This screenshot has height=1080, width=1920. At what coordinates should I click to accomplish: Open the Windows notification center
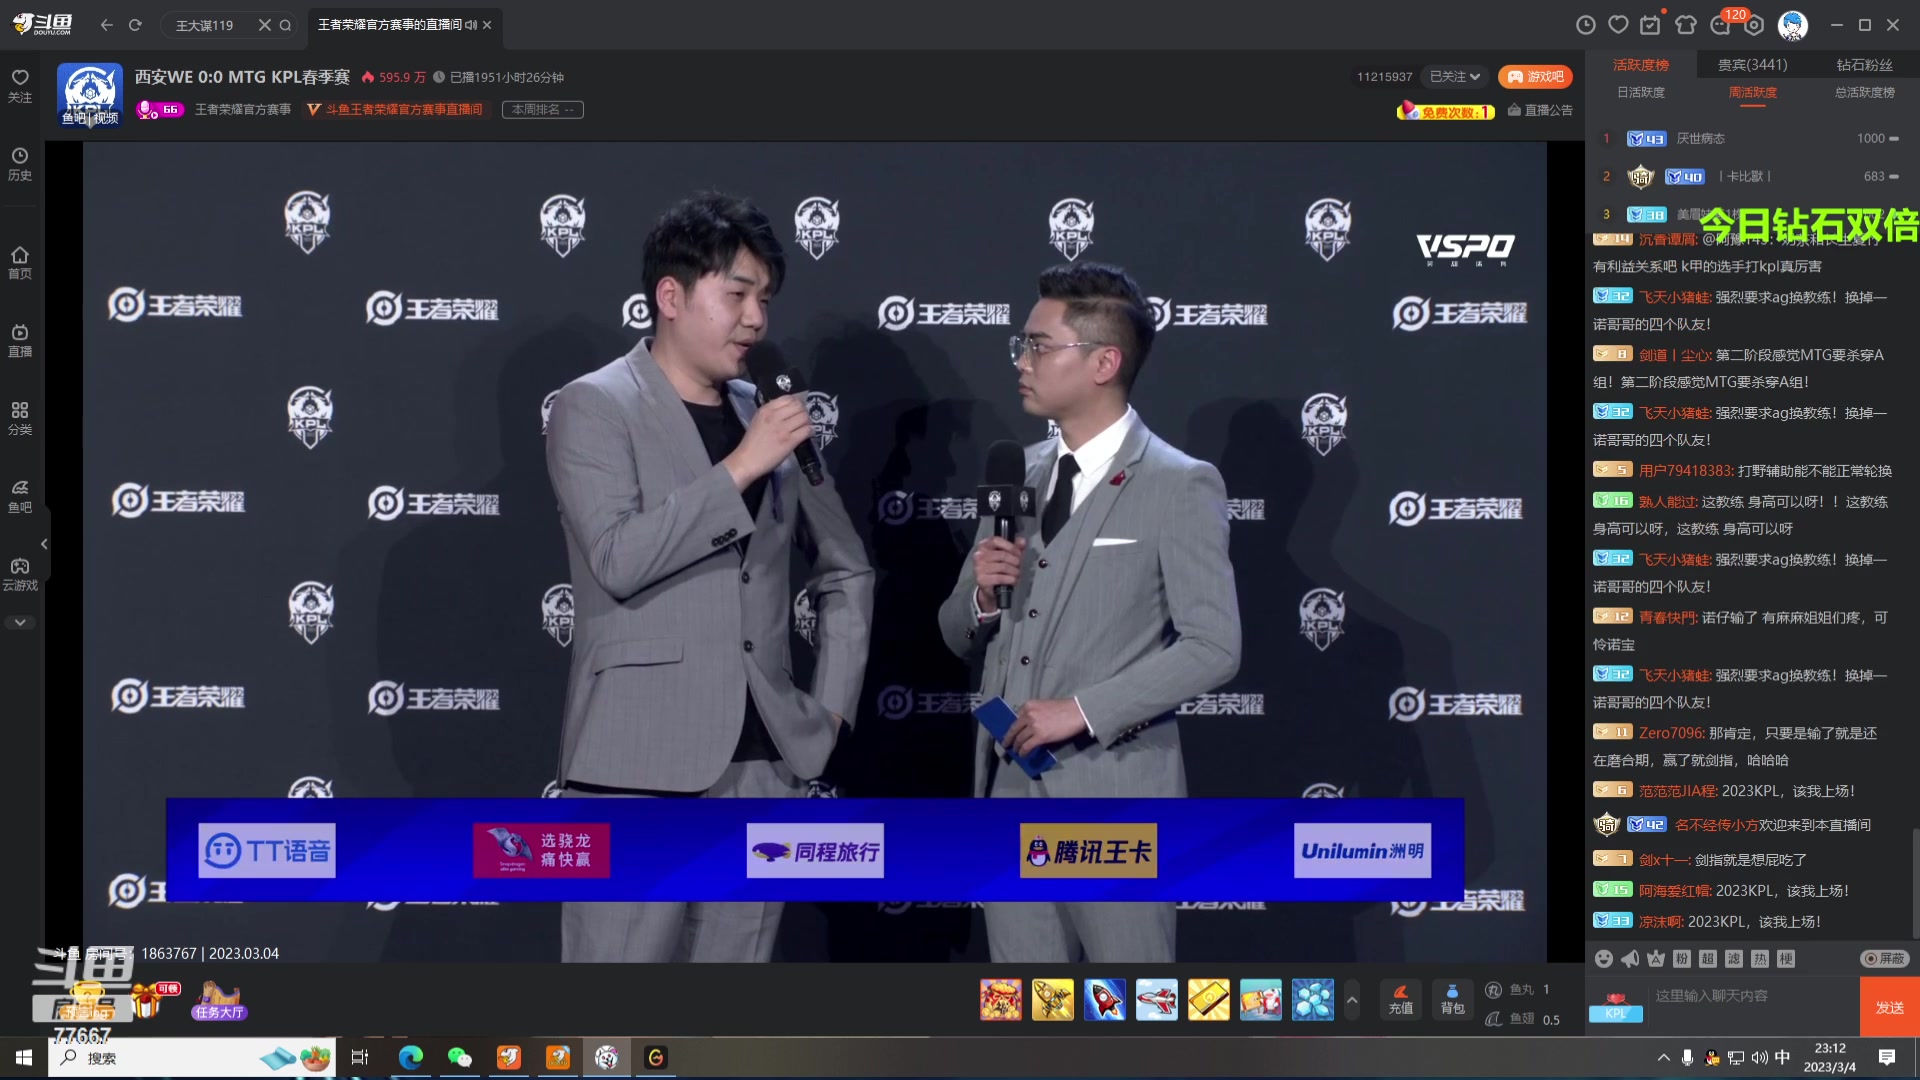(1887, 1058)
